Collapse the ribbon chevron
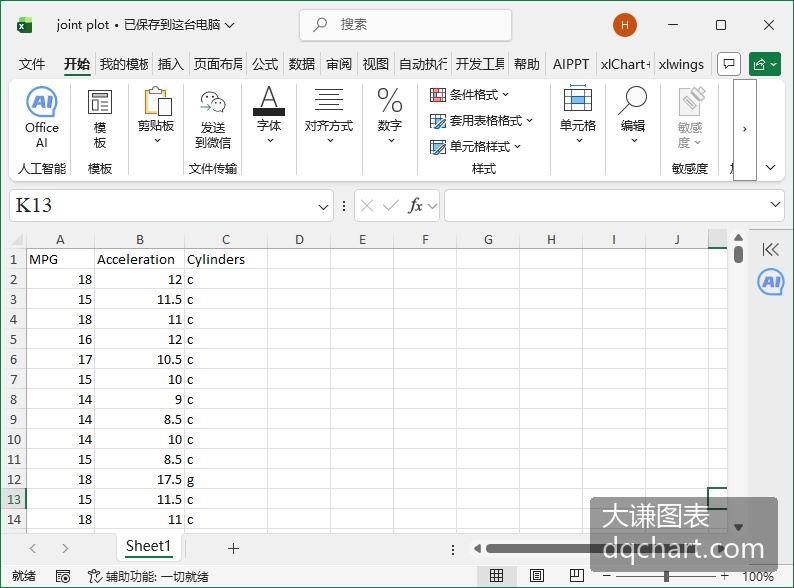This screenshot has height=588, width=794. pos(770,167)
